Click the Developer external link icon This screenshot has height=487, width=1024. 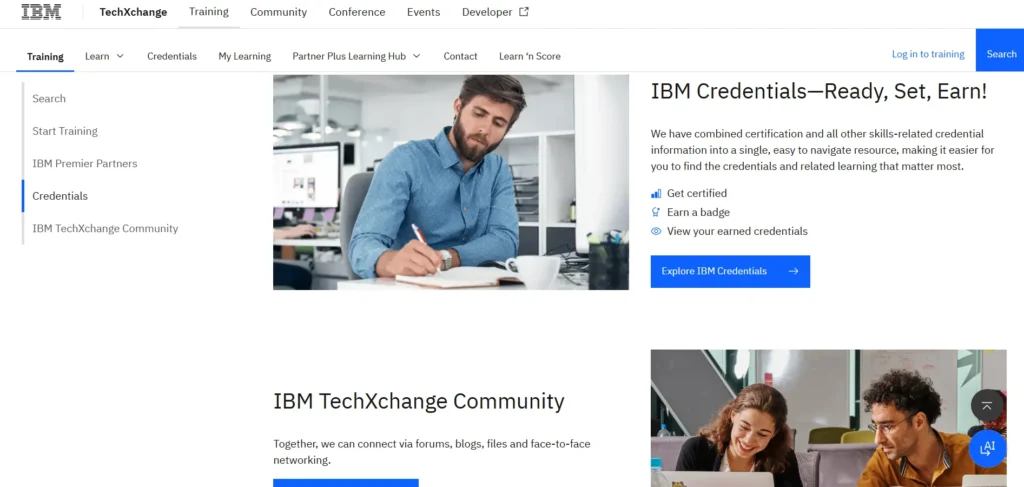[524, 12]
